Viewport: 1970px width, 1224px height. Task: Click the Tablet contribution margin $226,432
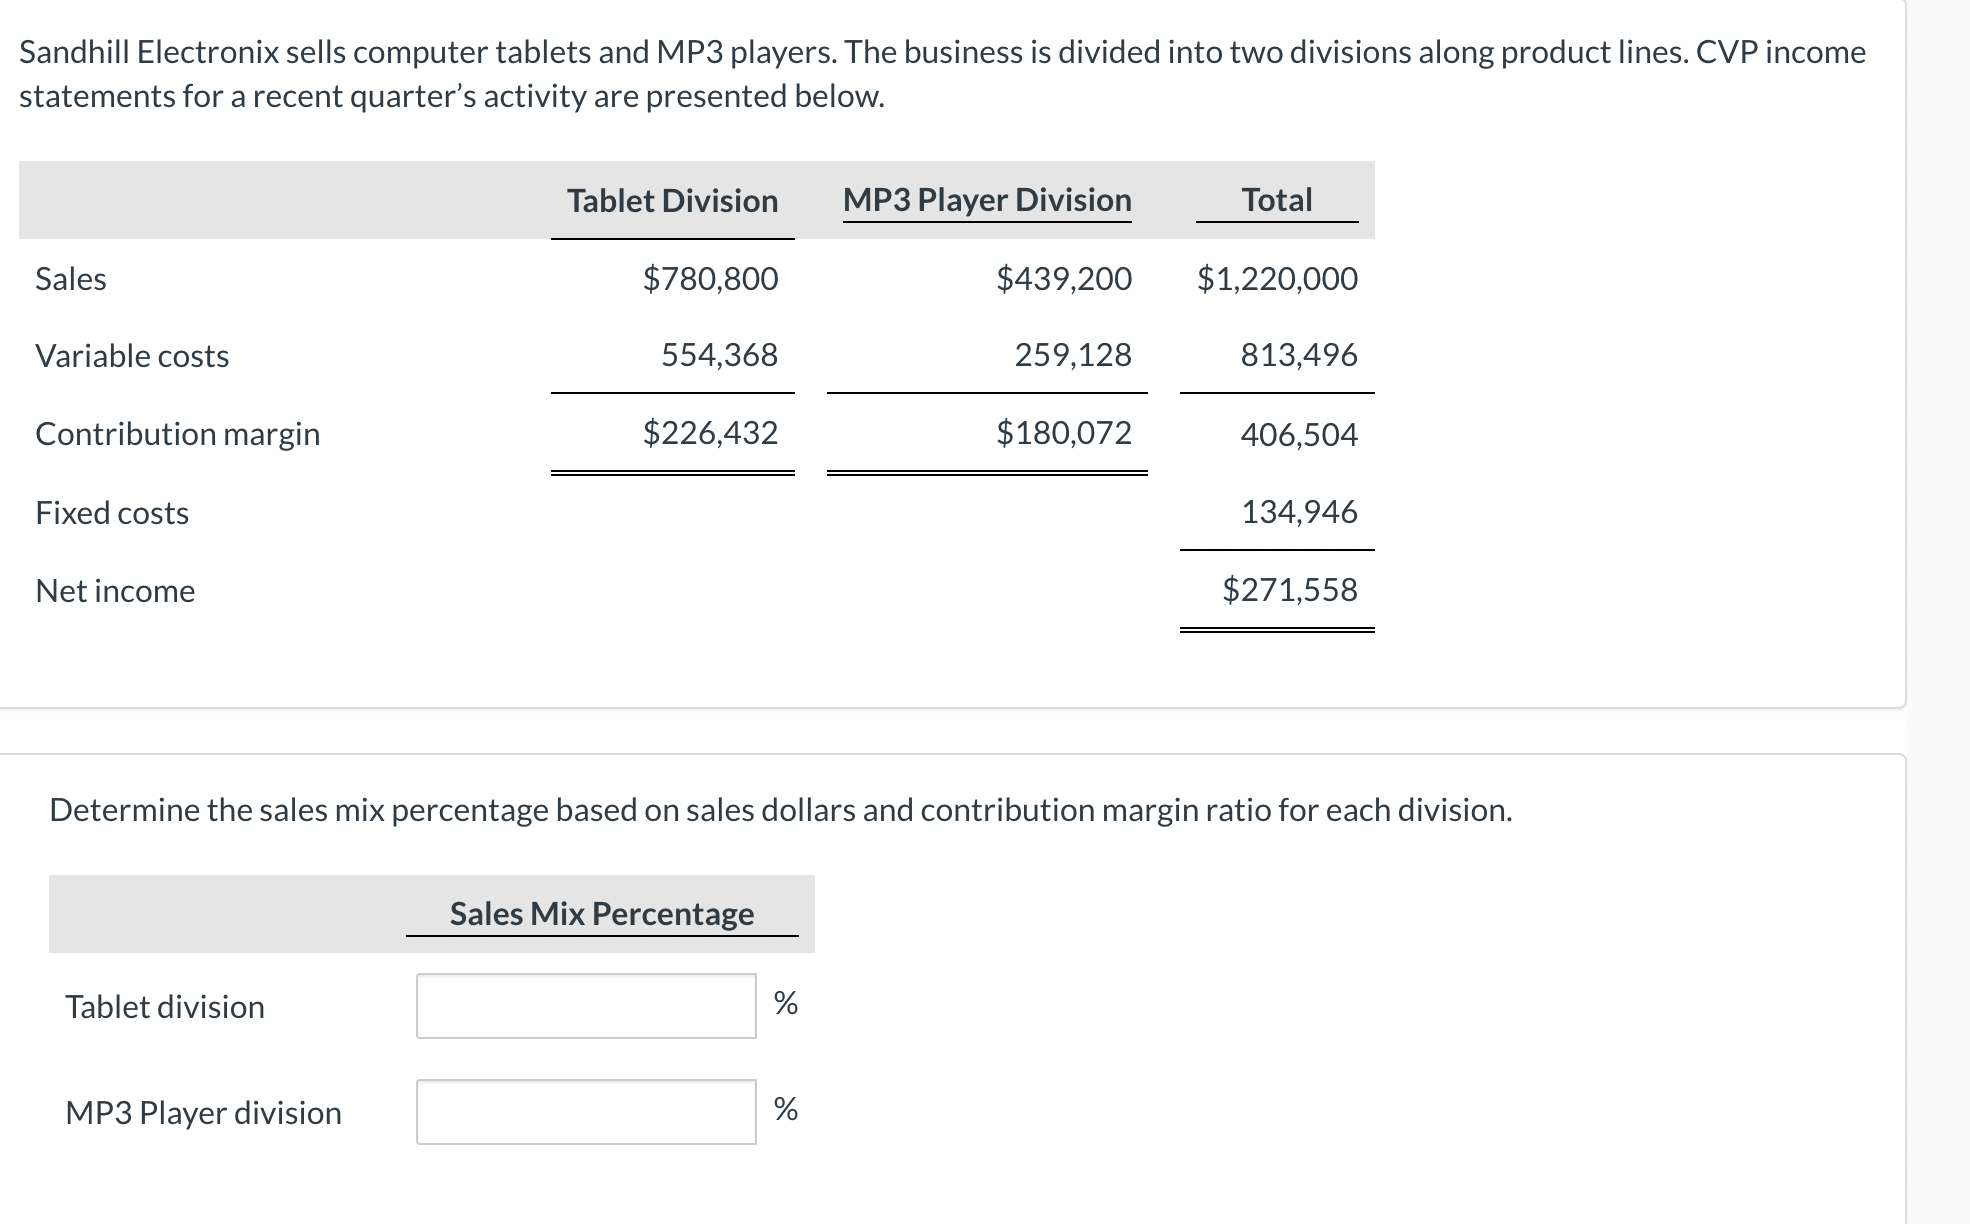tap(710, 433)
